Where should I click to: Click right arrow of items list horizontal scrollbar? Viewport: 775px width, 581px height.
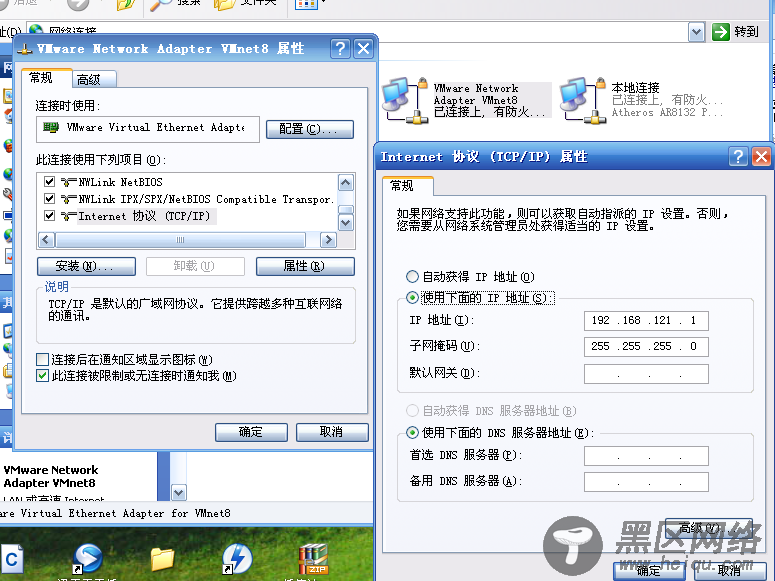(x=328, y=240)
